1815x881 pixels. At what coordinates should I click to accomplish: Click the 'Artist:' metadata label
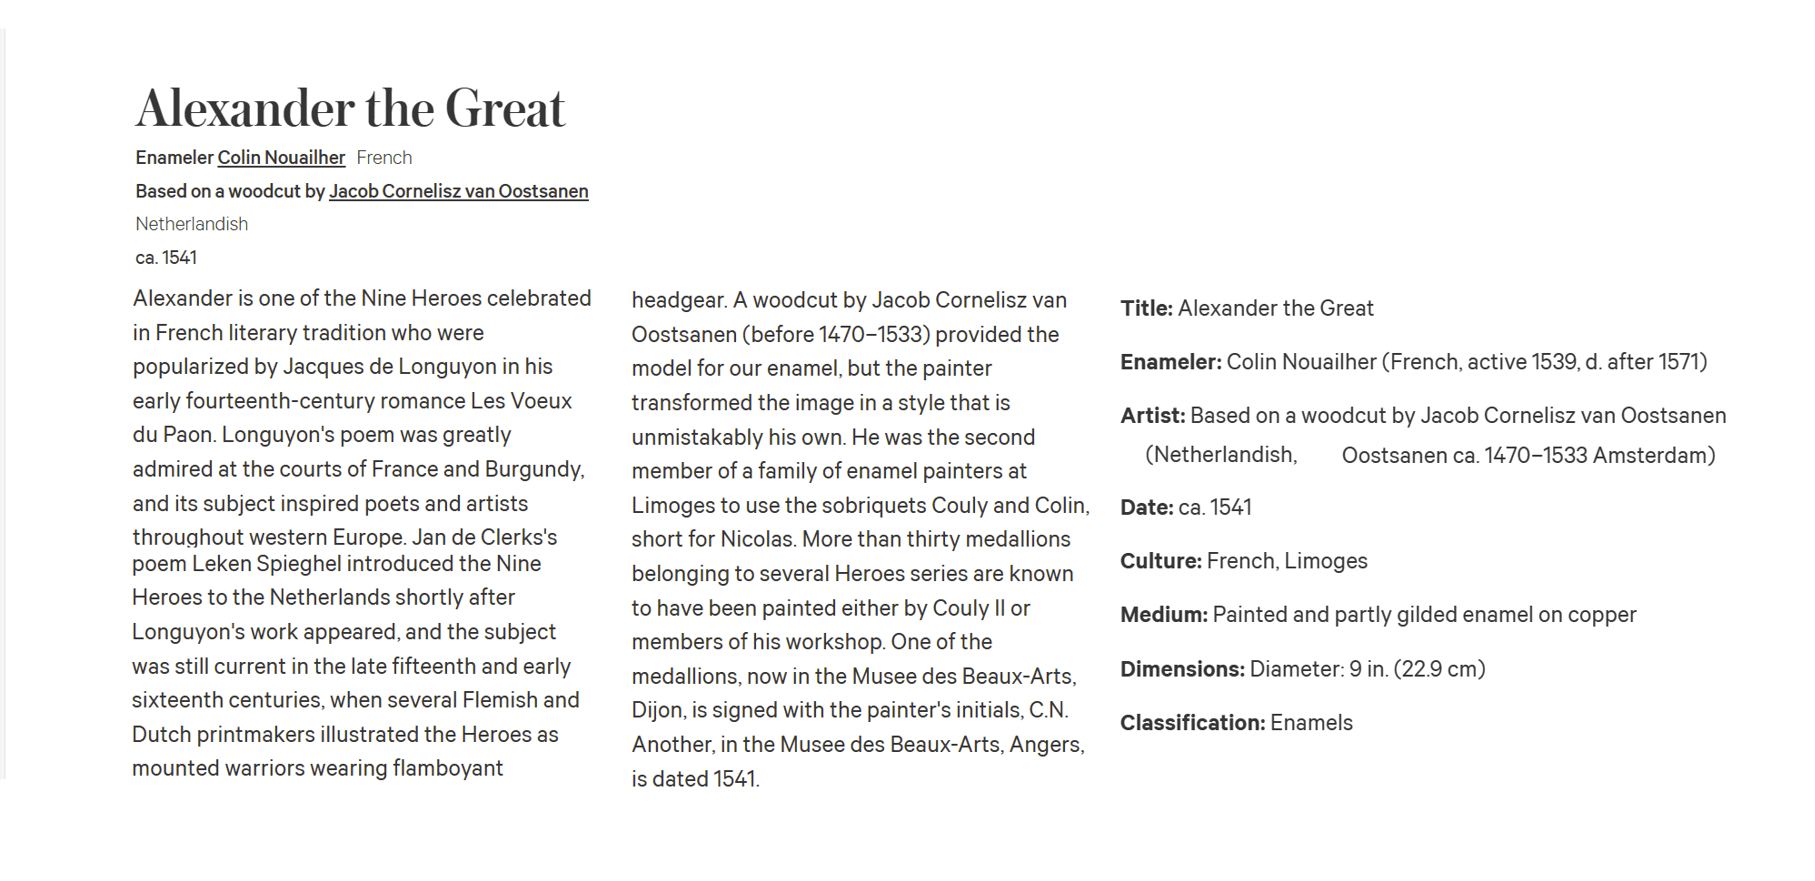(x=1152, y=416)
